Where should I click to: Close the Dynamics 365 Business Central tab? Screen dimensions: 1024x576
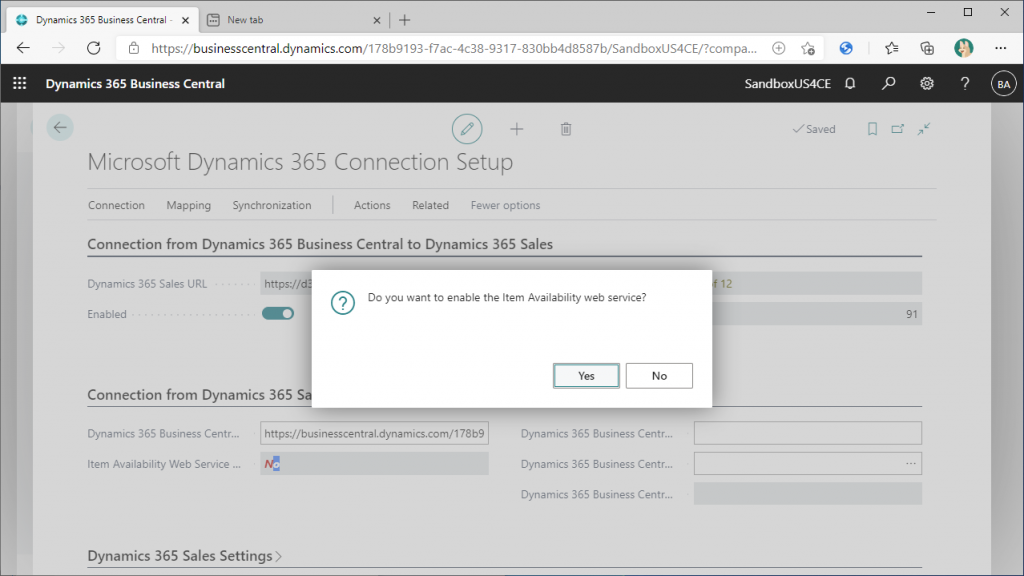pos(185,20)
